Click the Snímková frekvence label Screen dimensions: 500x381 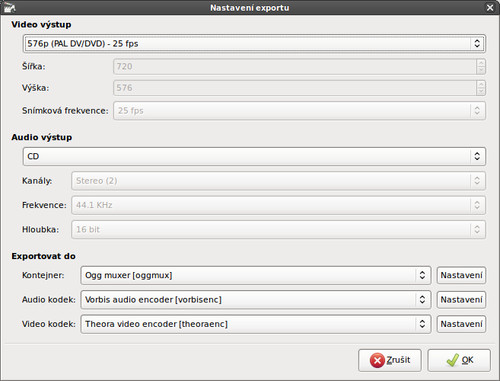coord(65,111)
